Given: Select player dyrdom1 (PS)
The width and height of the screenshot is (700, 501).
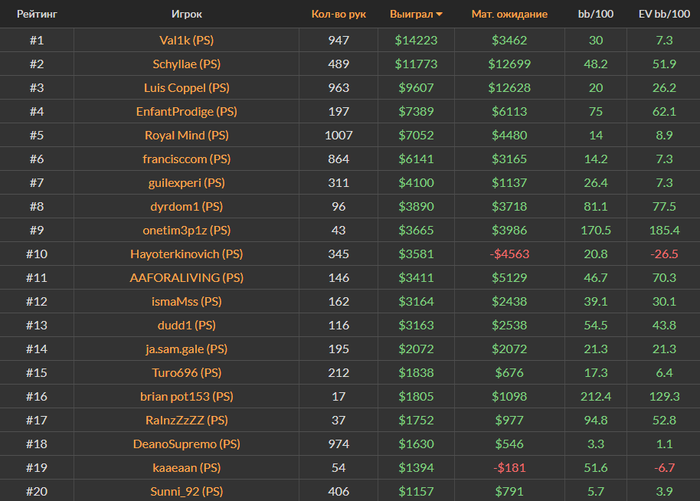Looking at the screenshot, I should tap(186, 206).
